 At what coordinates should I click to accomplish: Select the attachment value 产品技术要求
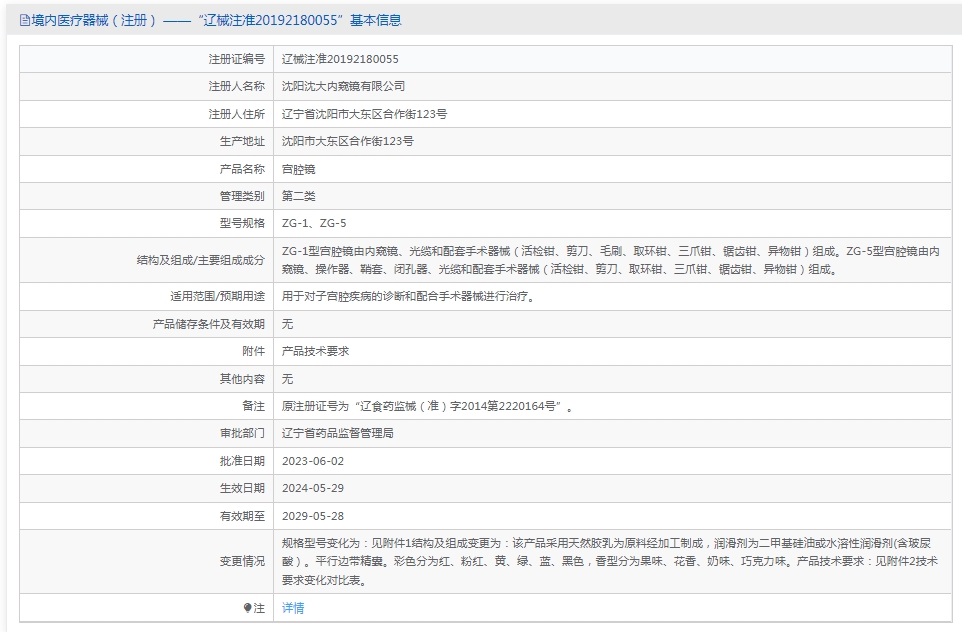(315, 351)
